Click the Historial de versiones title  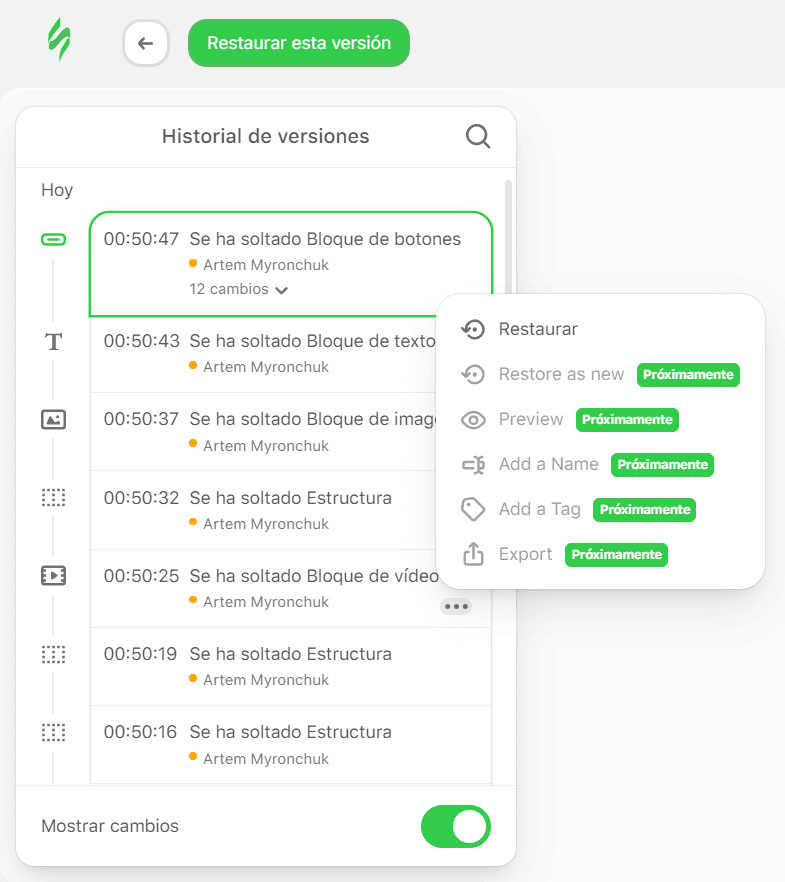(x=265, y=136)
